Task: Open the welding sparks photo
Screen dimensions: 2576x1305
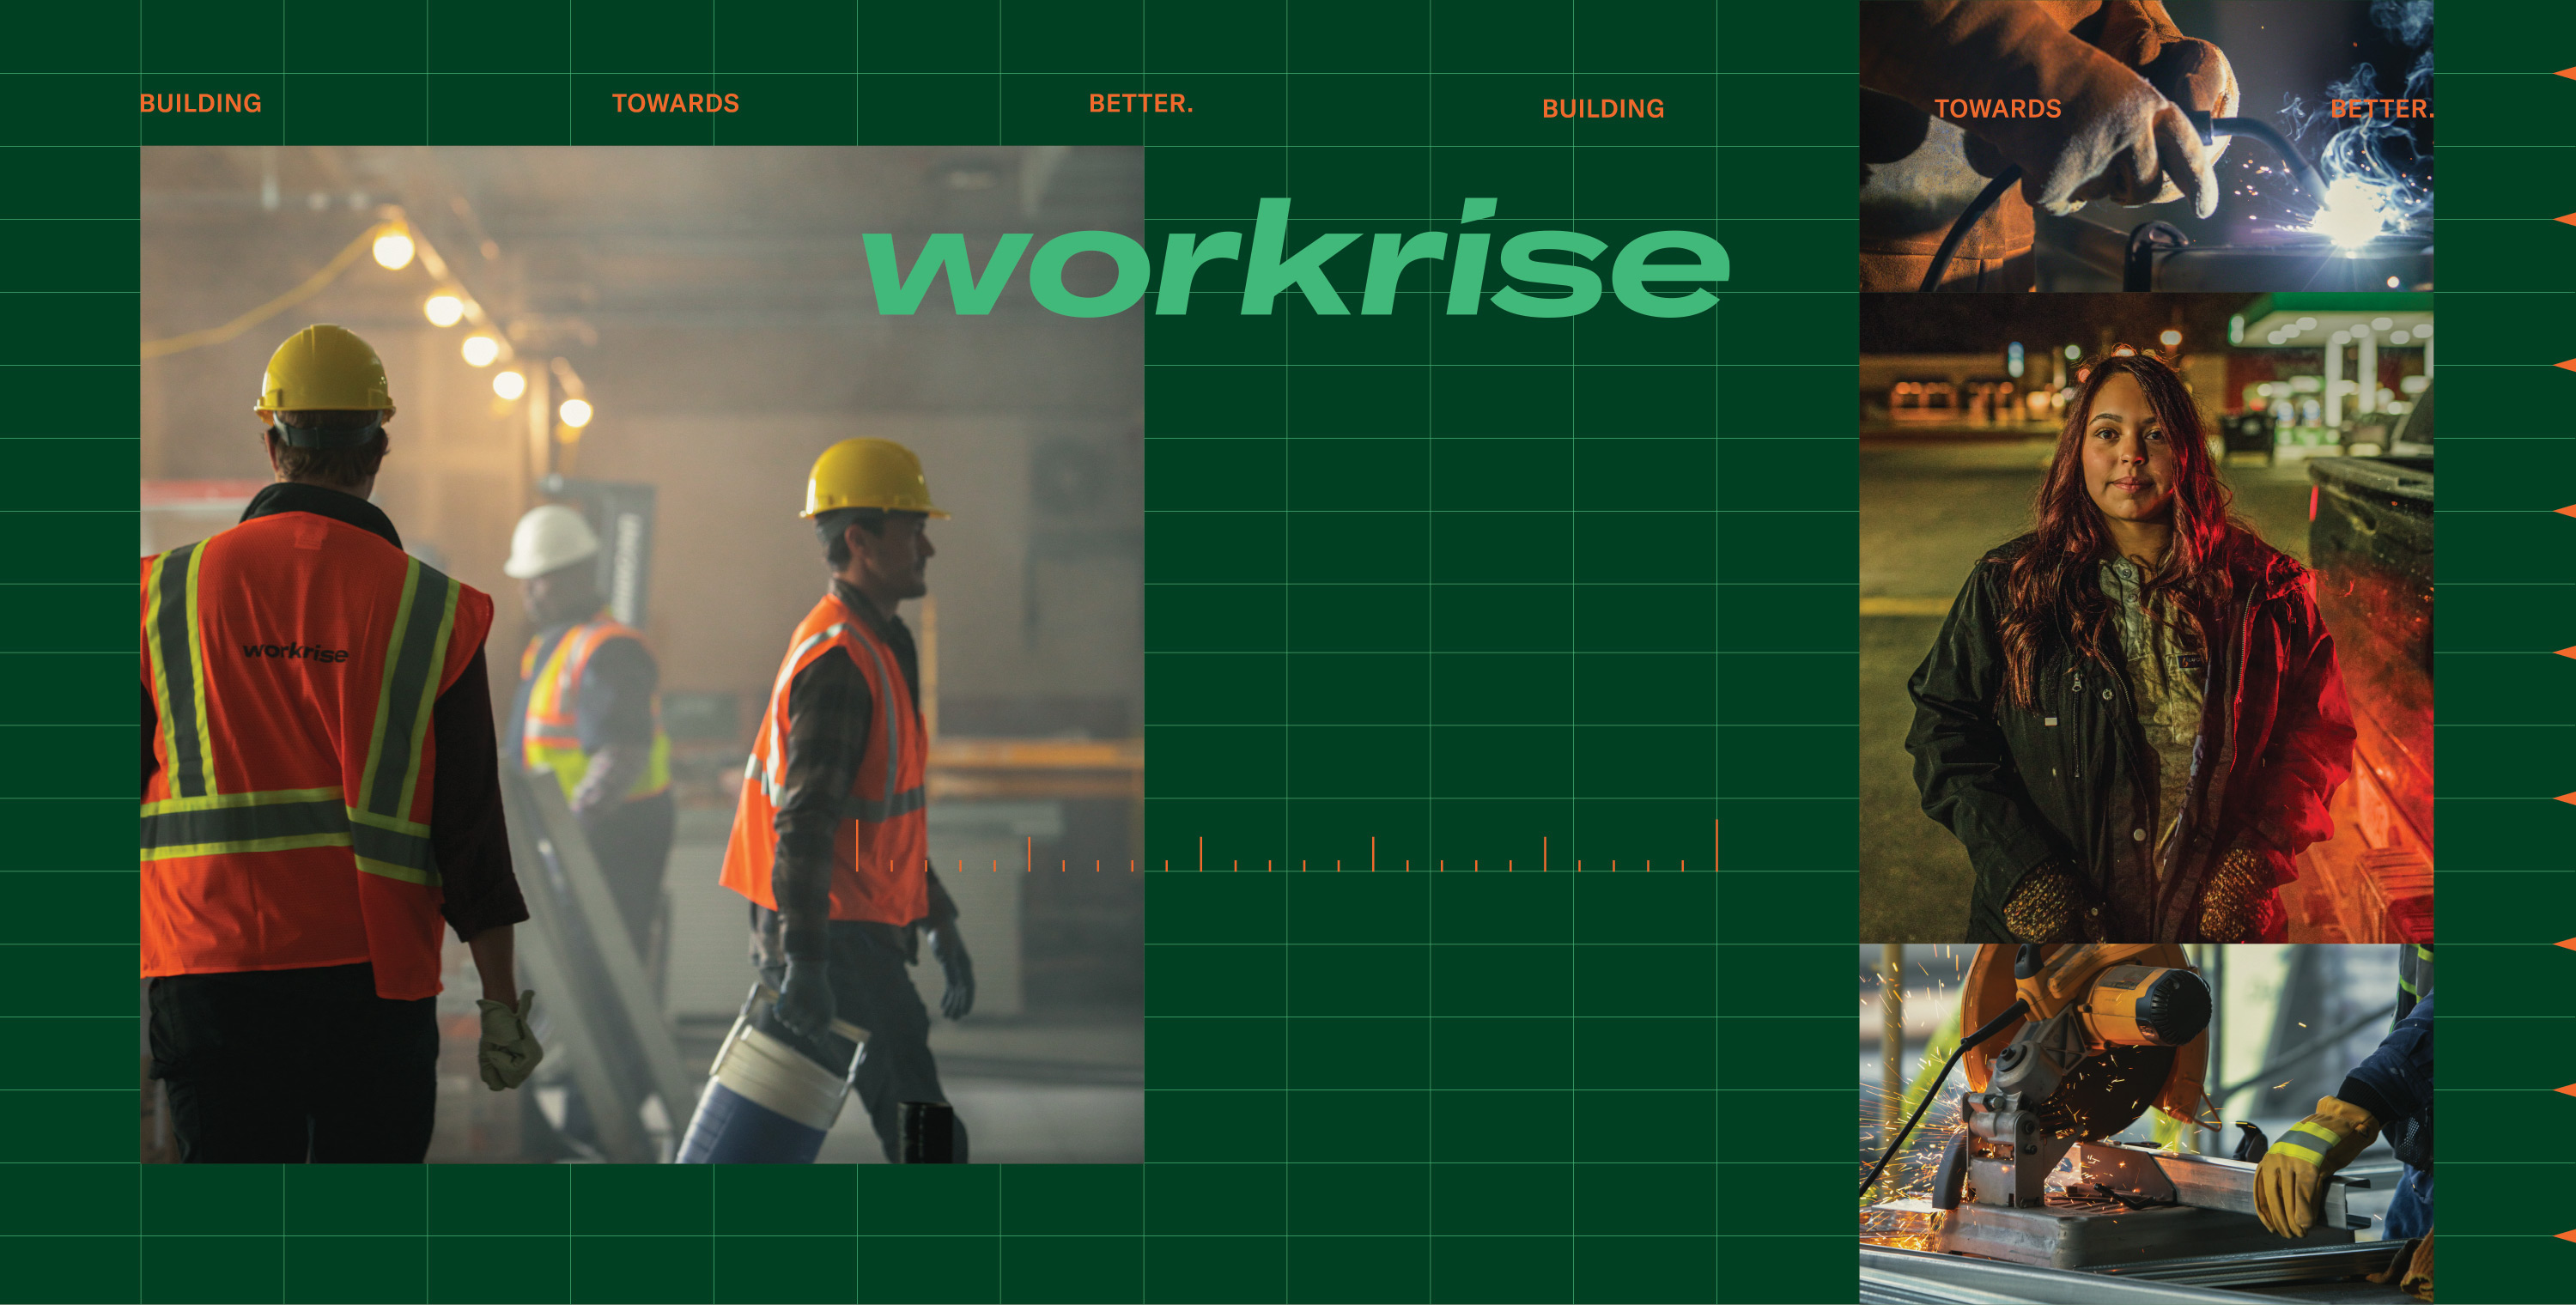Action: [2146, 146]
